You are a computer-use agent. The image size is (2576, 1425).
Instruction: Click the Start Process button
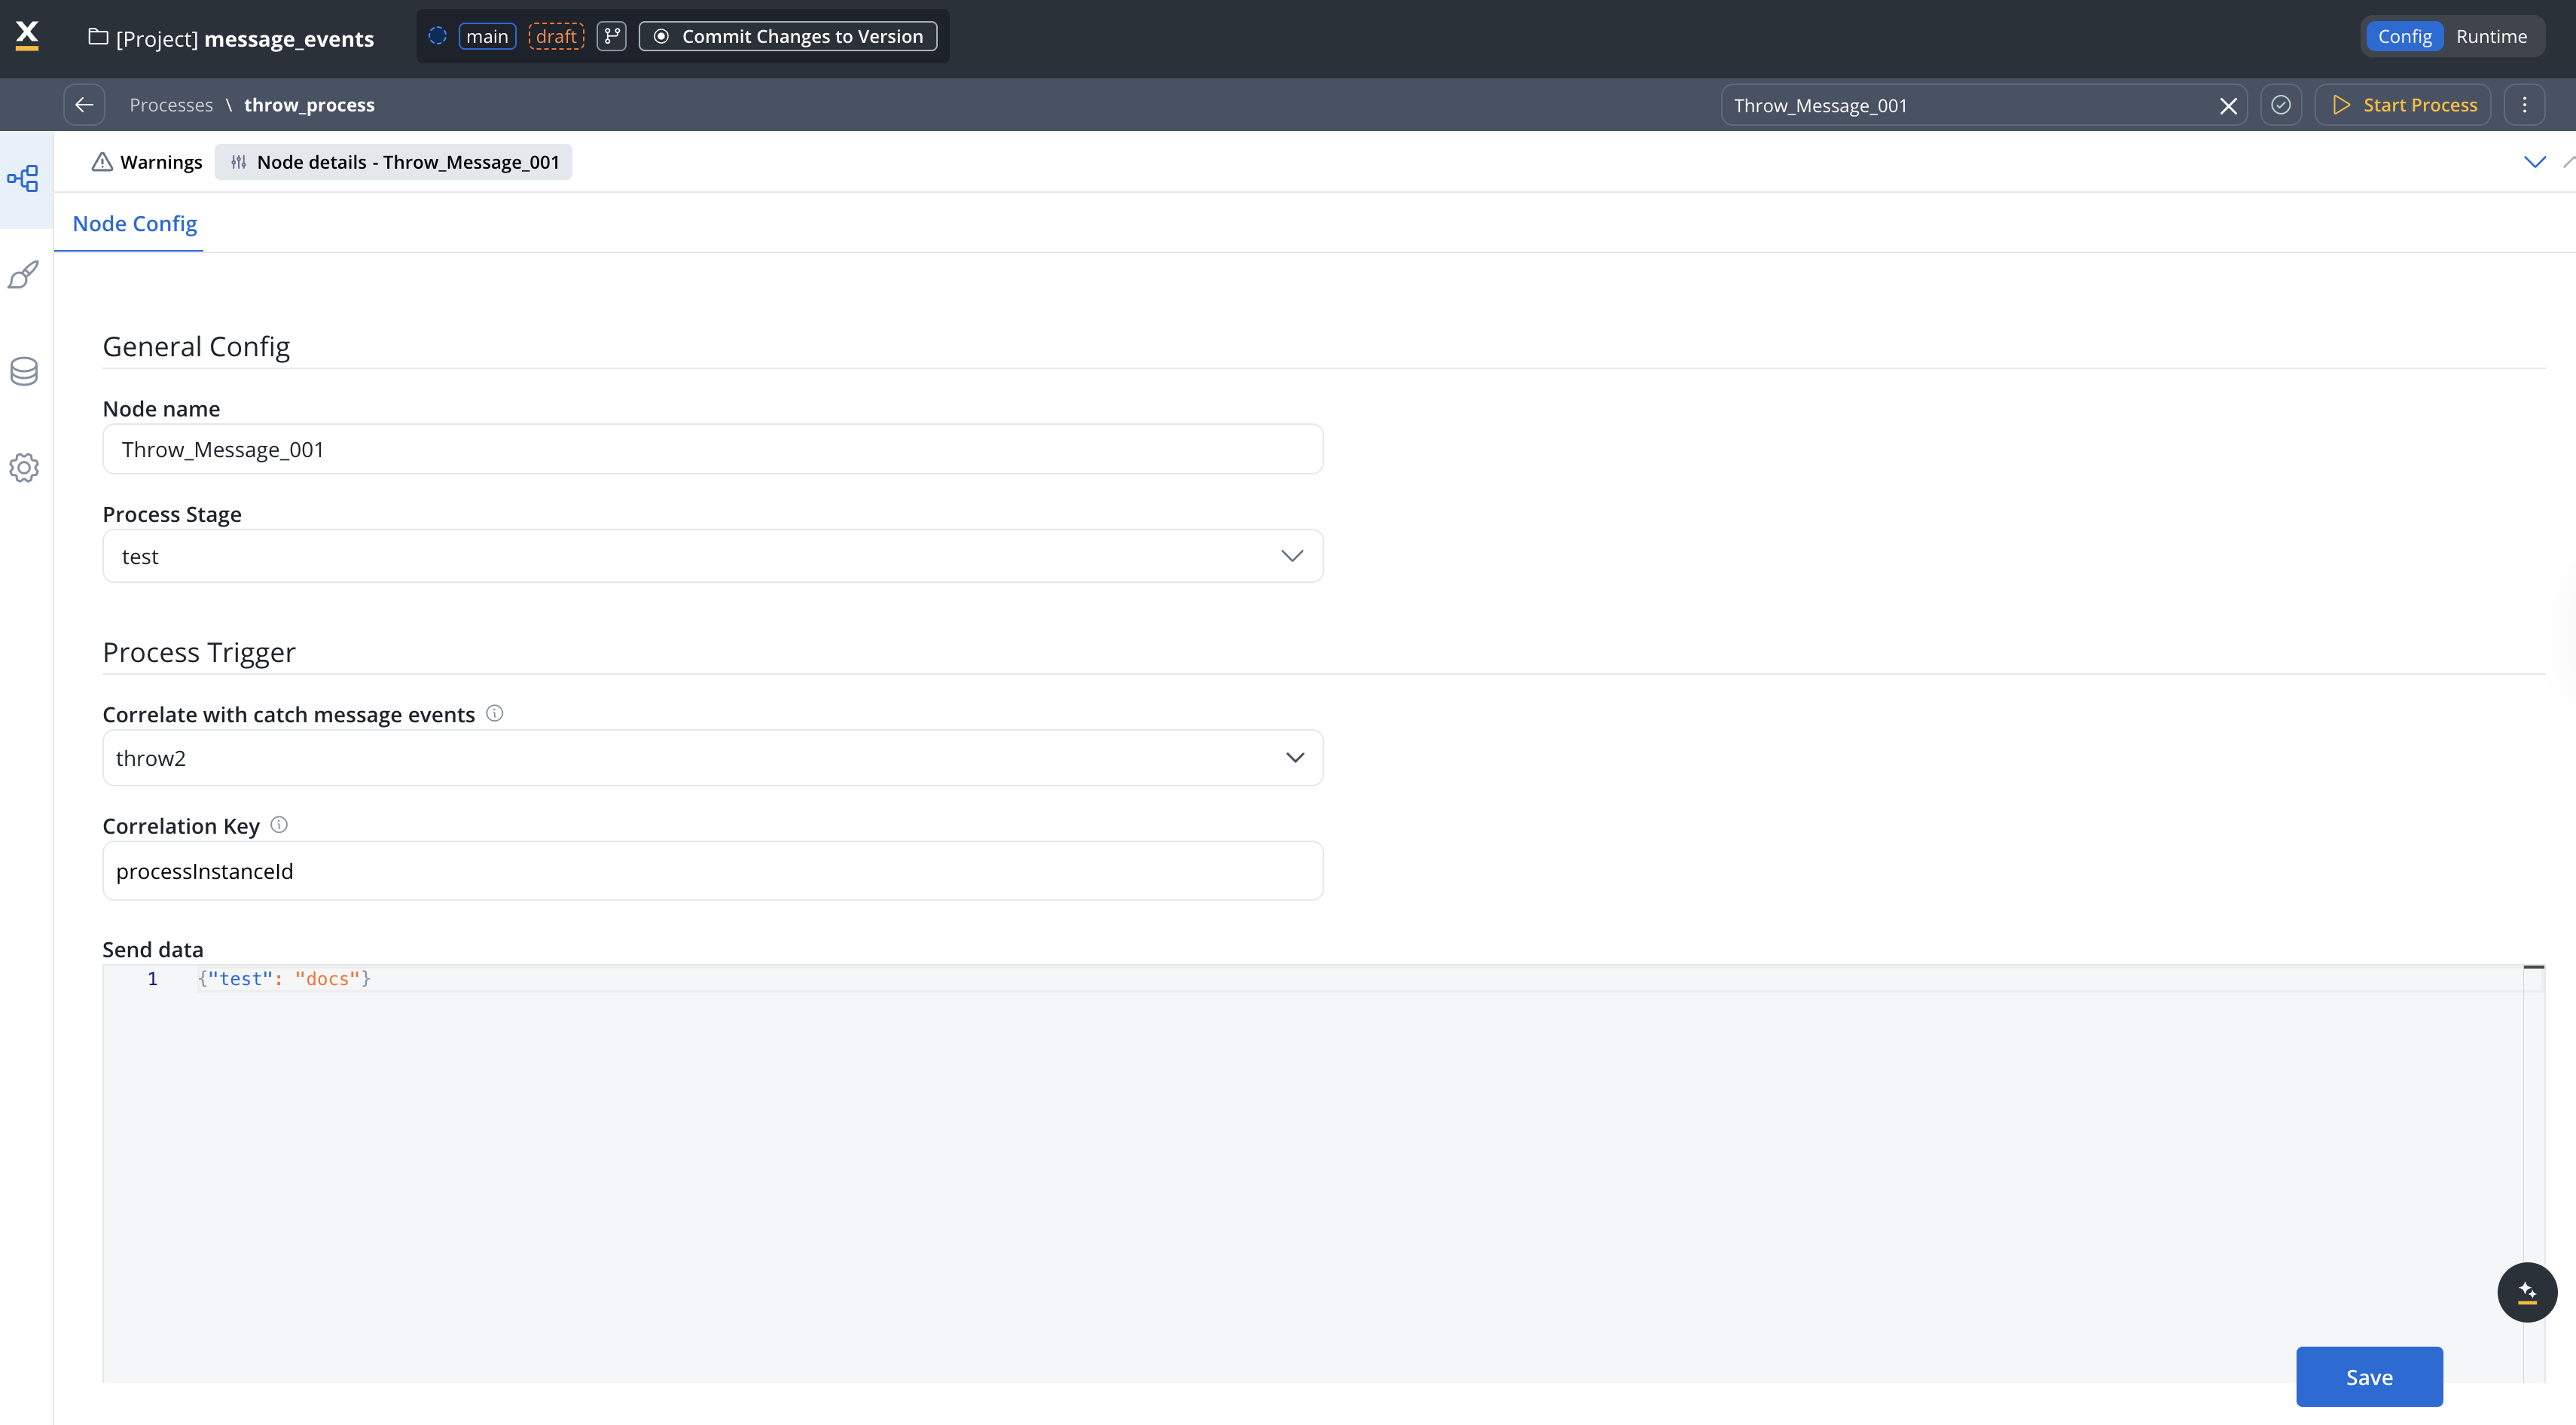2403,105
